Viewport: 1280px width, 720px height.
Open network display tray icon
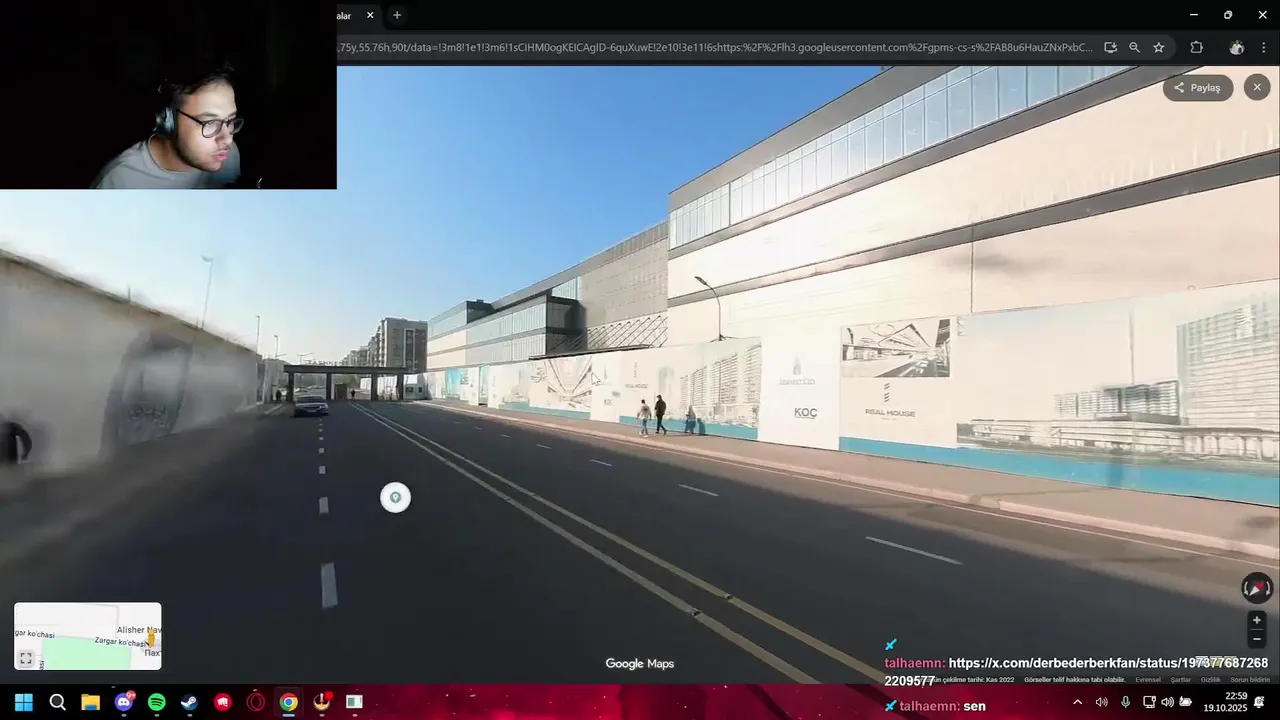tap(1149, 702)
